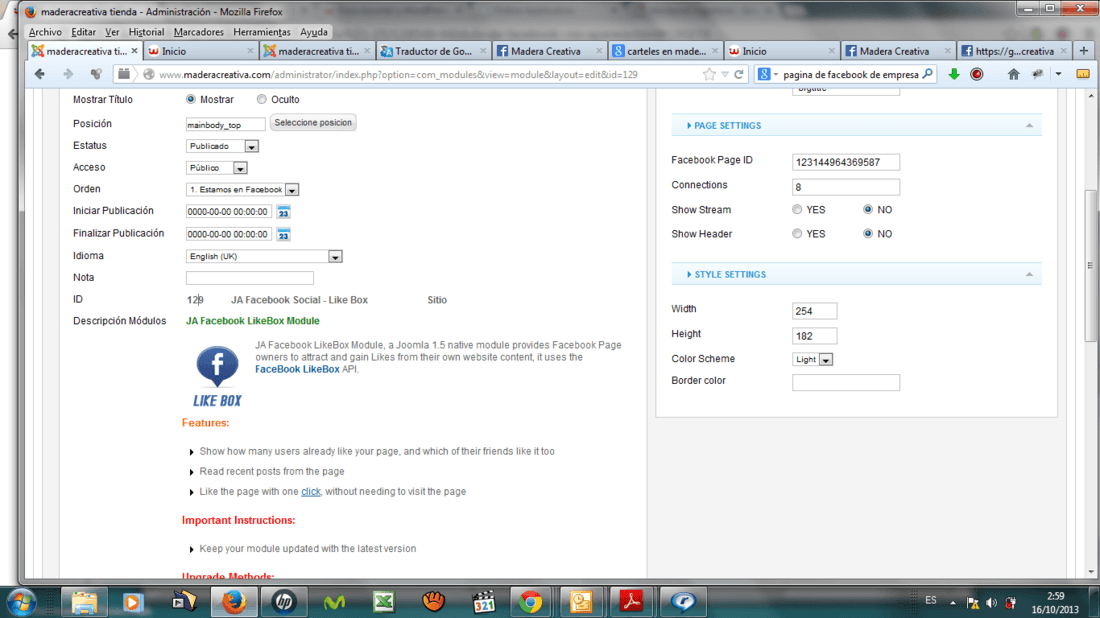The height and width of the screenshot is (618, 1100).
Task: Open the green M Movistar taskbar icon
Action: click(x=334, y=602)
